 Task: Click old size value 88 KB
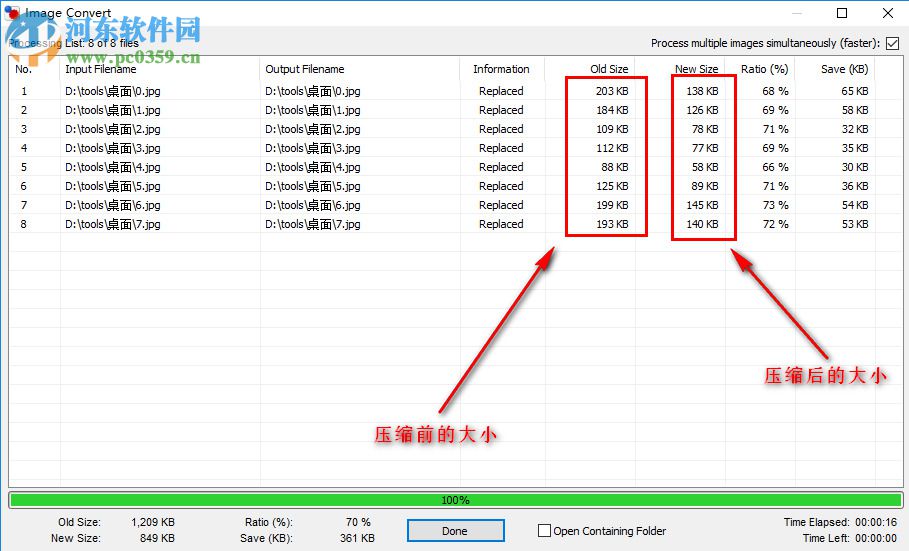coord(615,167)
